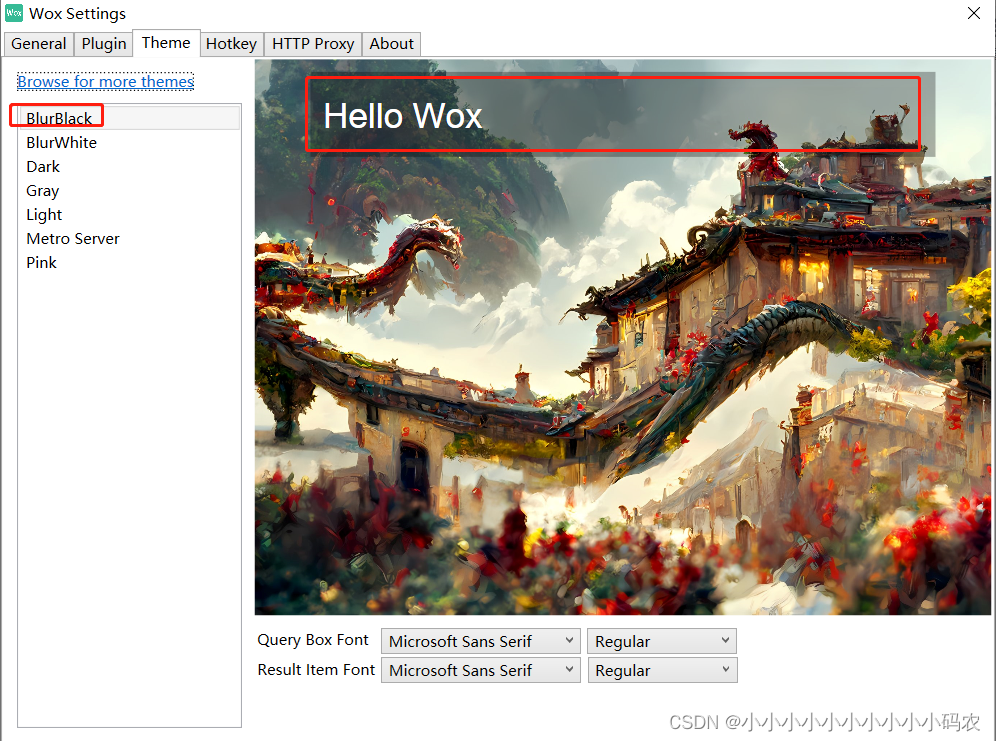996x741 pixels.
Task: Pick the Pink theme
Action: coord(129,263)
